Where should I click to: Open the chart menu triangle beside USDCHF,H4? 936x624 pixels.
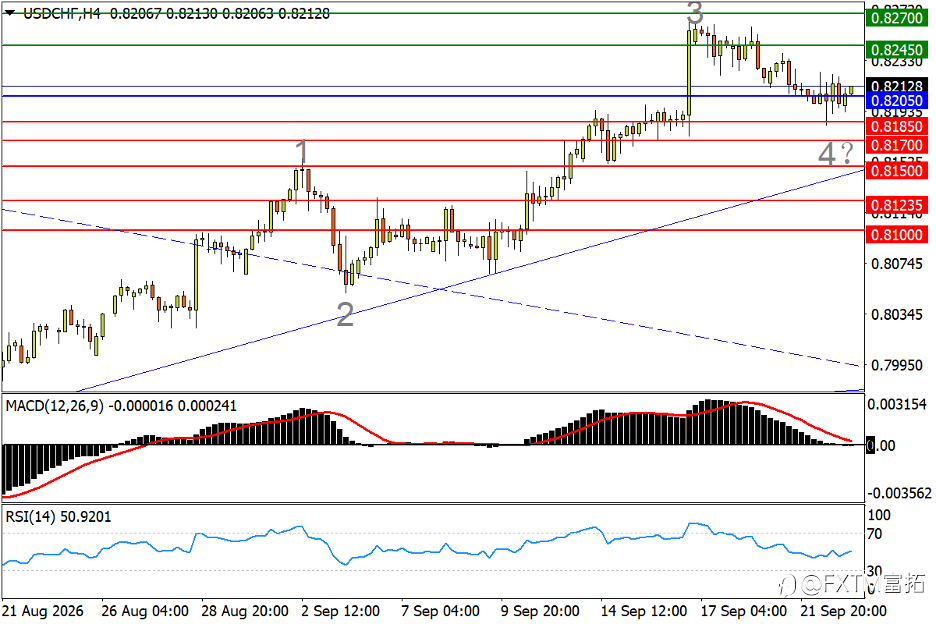[10, 13]
